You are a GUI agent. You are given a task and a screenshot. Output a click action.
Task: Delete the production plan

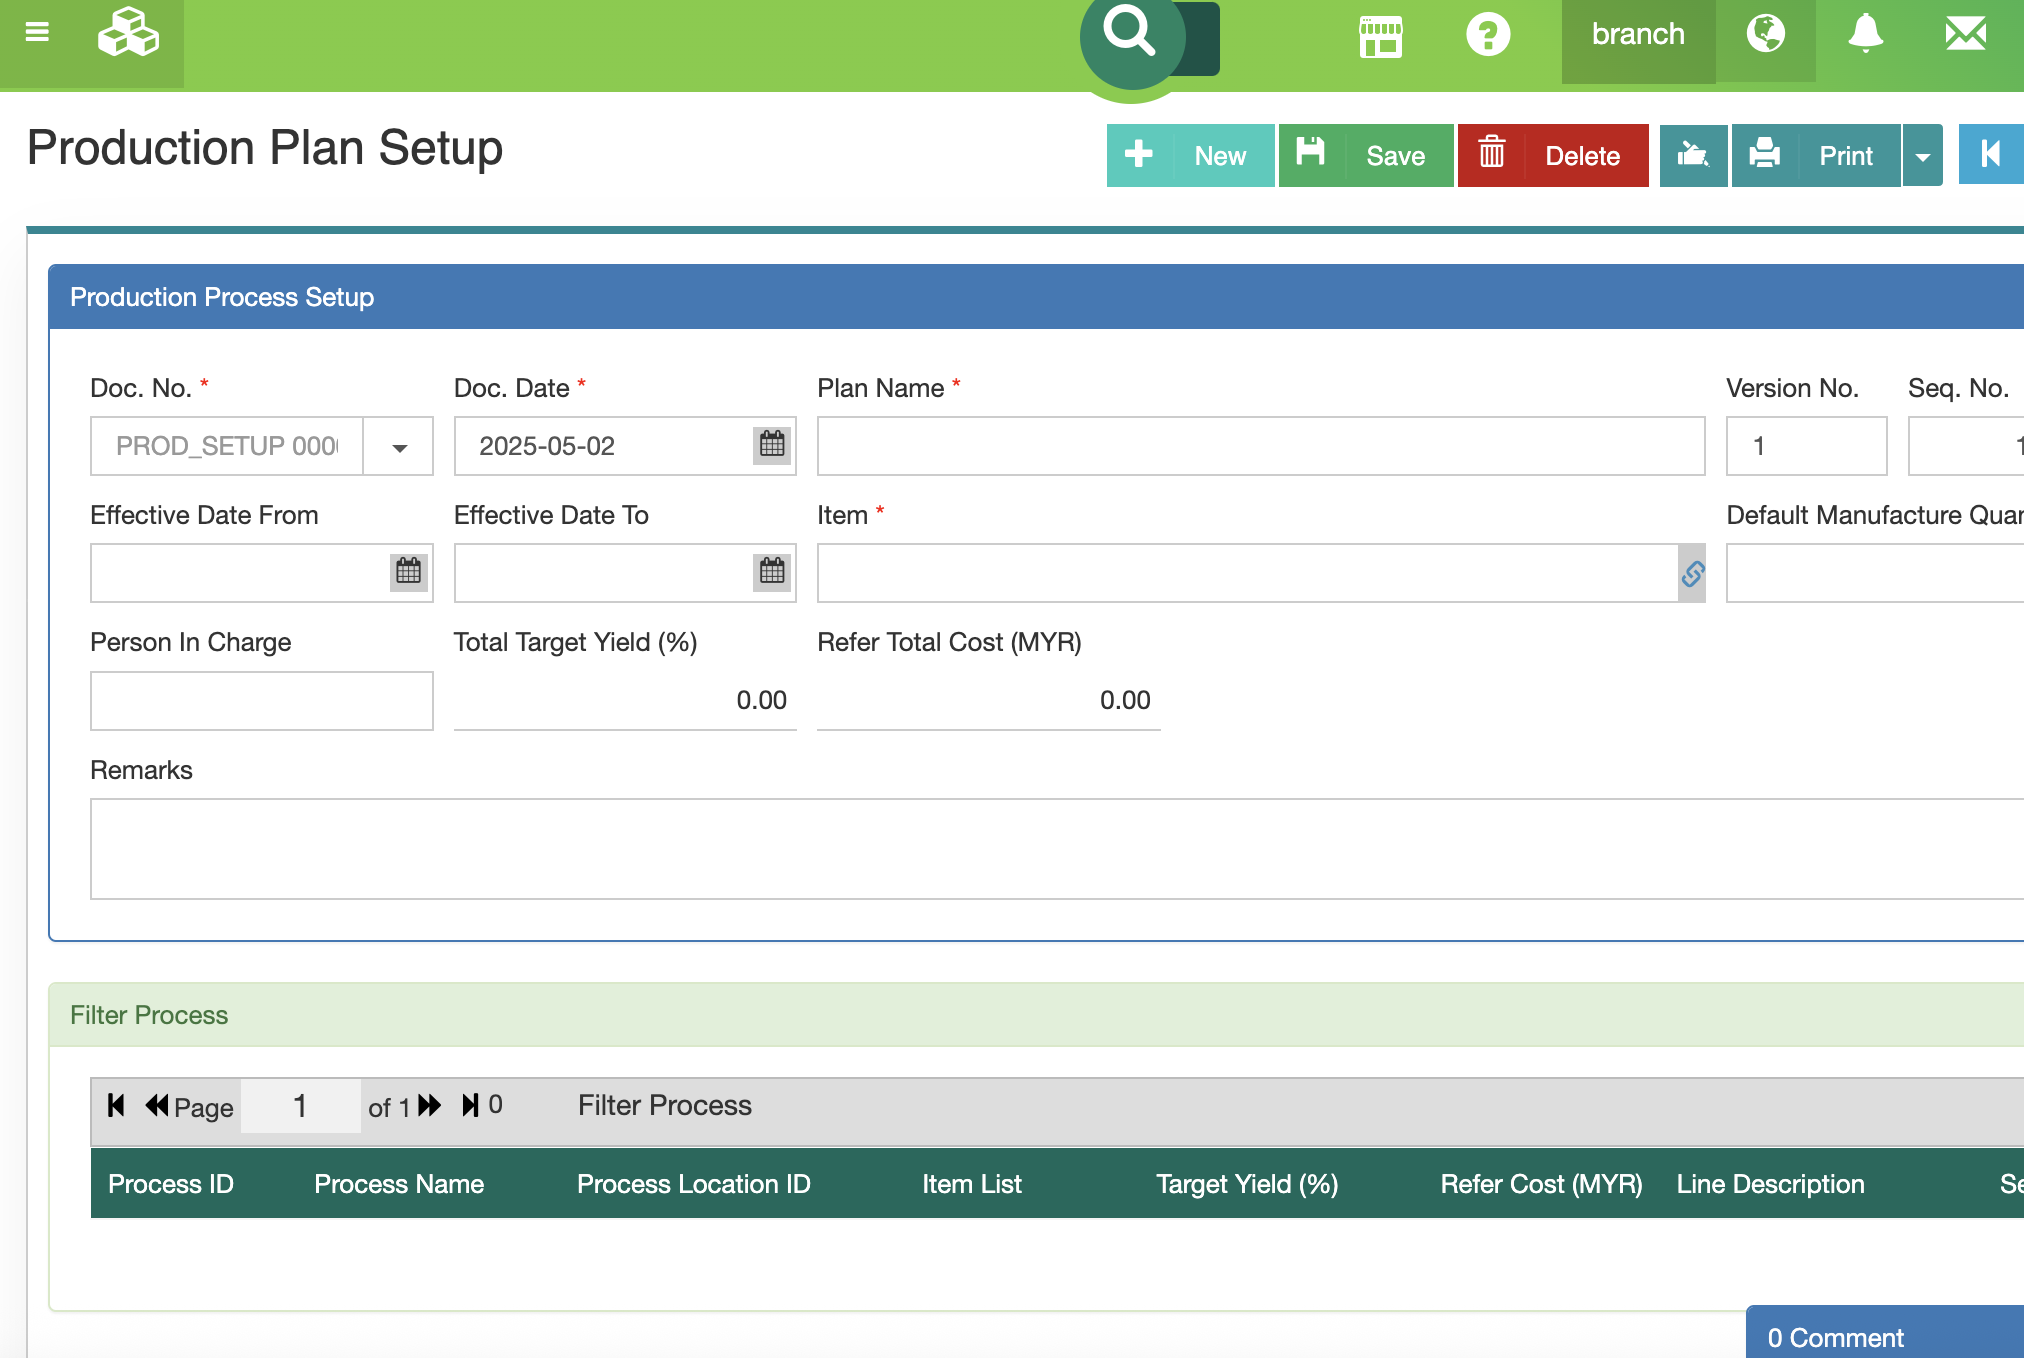pyautogui.click(x=1553, y=155)
